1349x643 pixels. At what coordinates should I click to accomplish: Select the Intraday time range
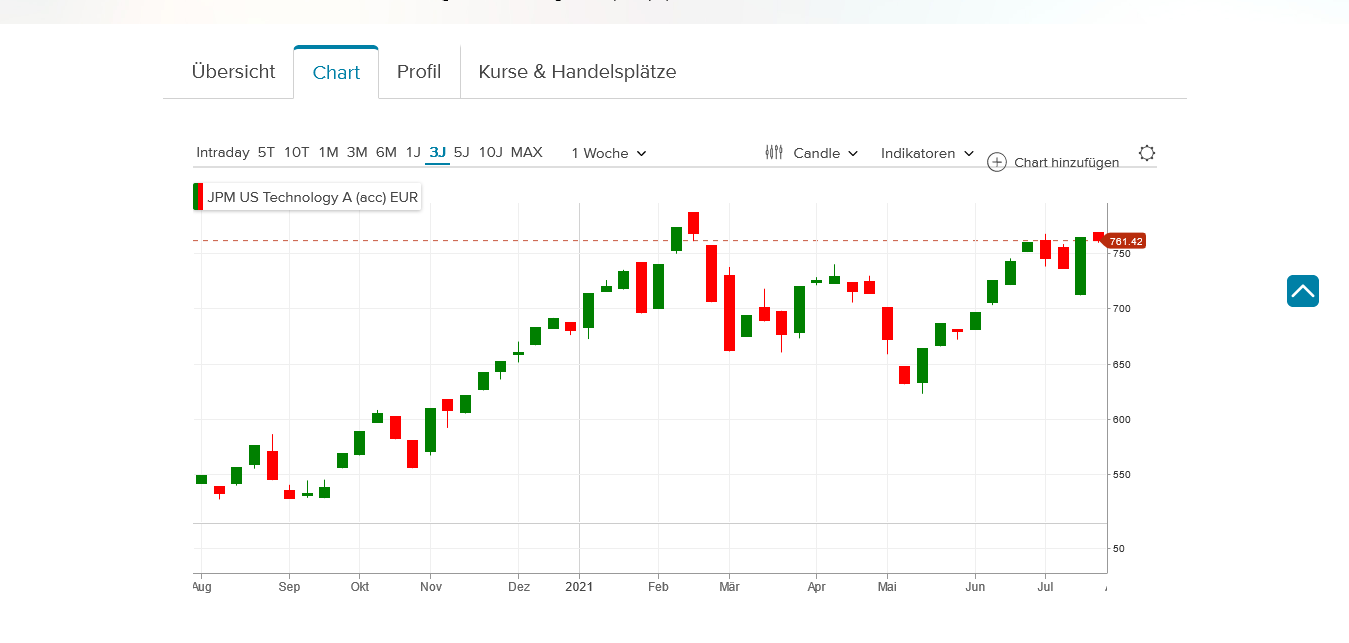click(223, 152)
